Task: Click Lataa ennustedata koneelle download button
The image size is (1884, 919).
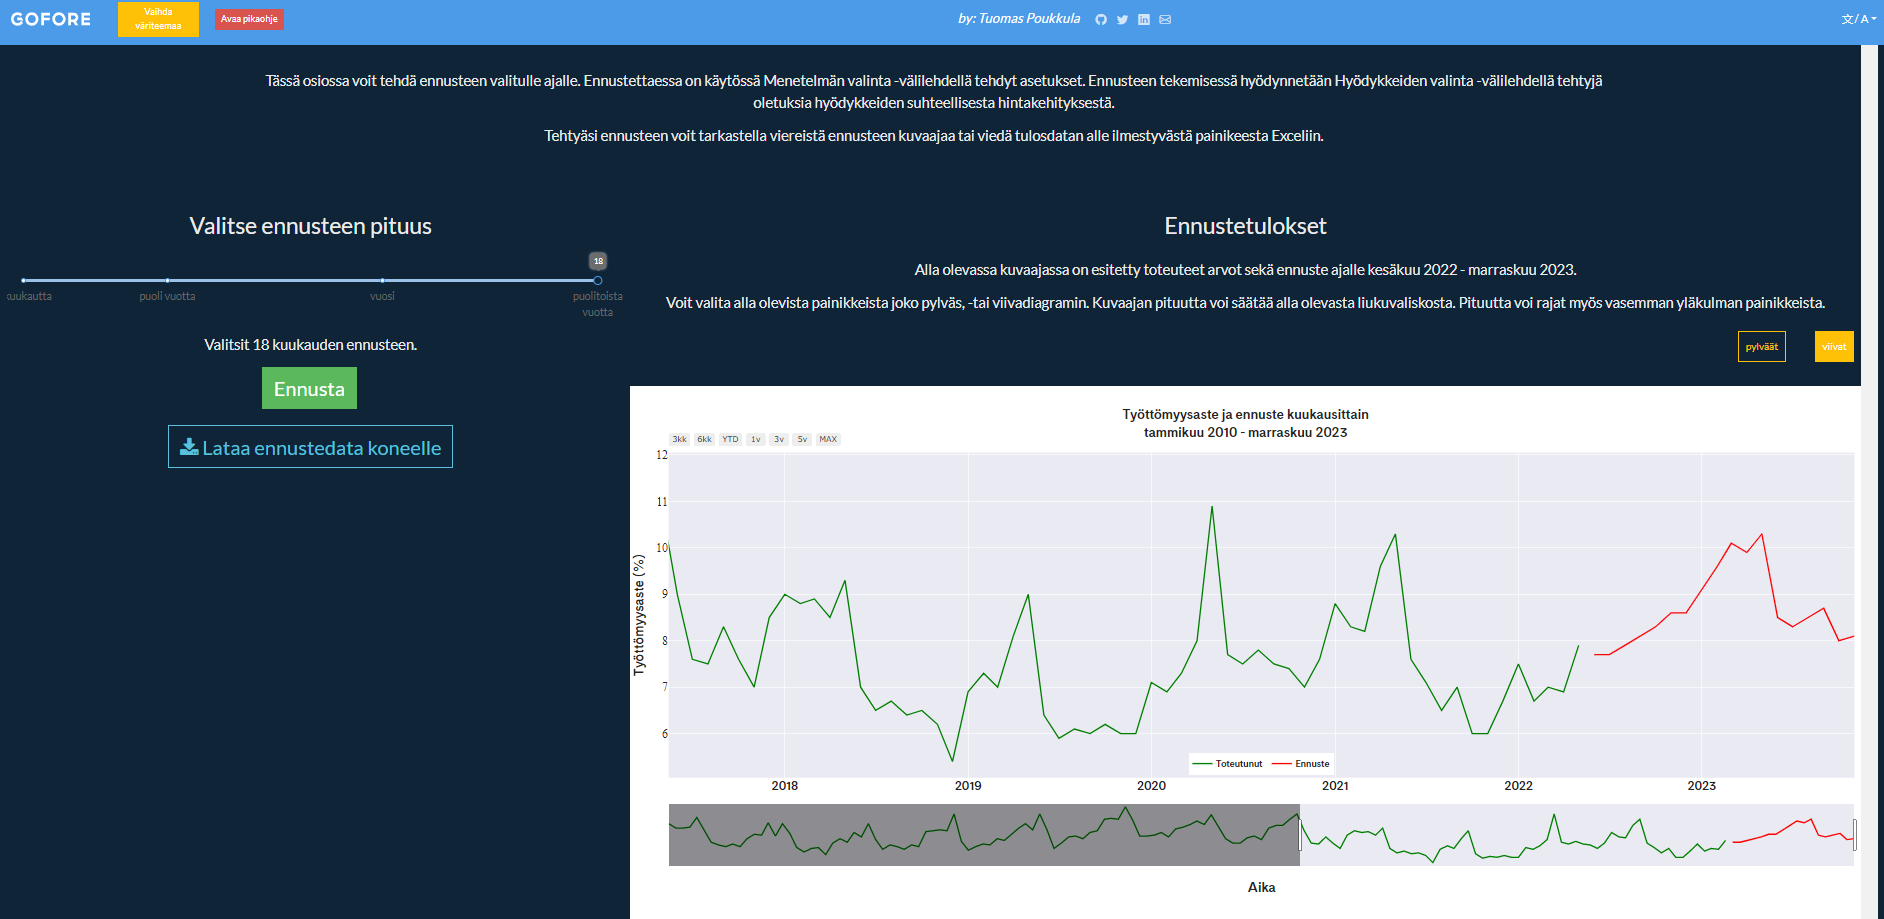Action: pyautogui.click(x=310, y=447)
